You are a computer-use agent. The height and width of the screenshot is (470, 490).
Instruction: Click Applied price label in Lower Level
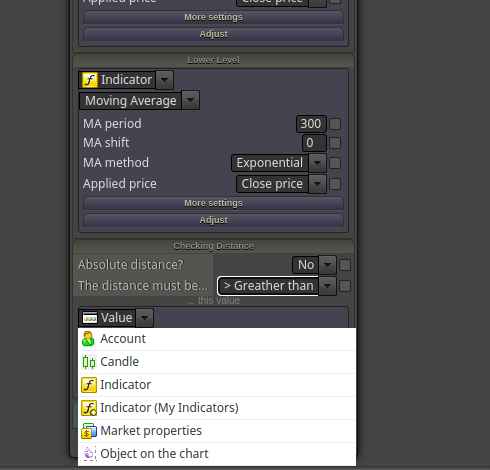point(120,184)
